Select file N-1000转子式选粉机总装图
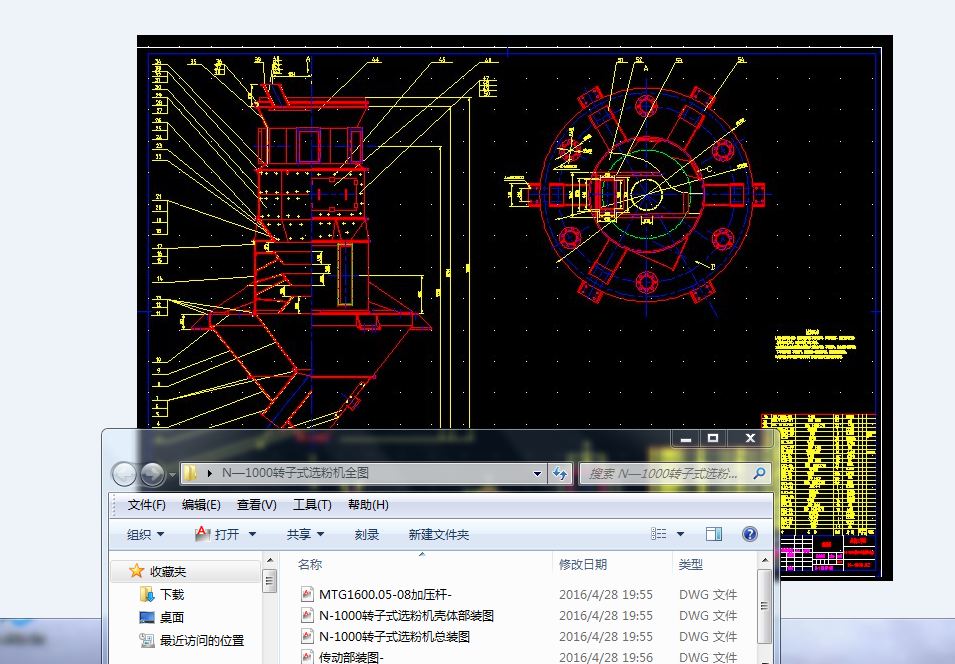This screenshot has height=664, width=955. click(x=394, y=636)
